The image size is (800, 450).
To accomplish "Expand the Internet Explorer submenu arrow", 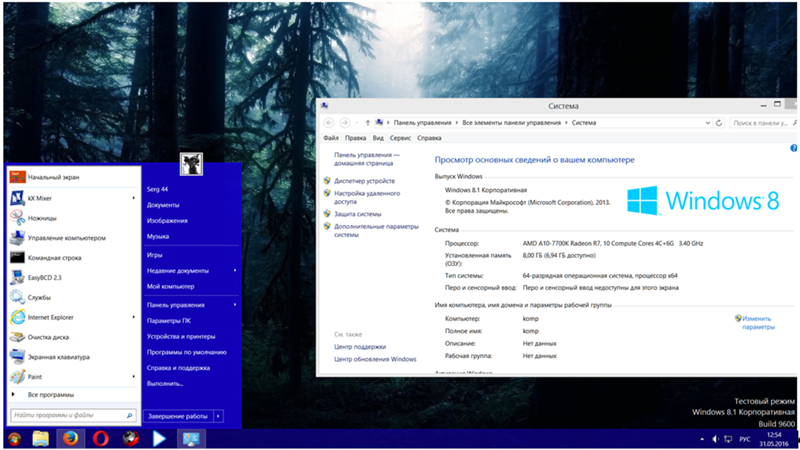I will point(134,317).
